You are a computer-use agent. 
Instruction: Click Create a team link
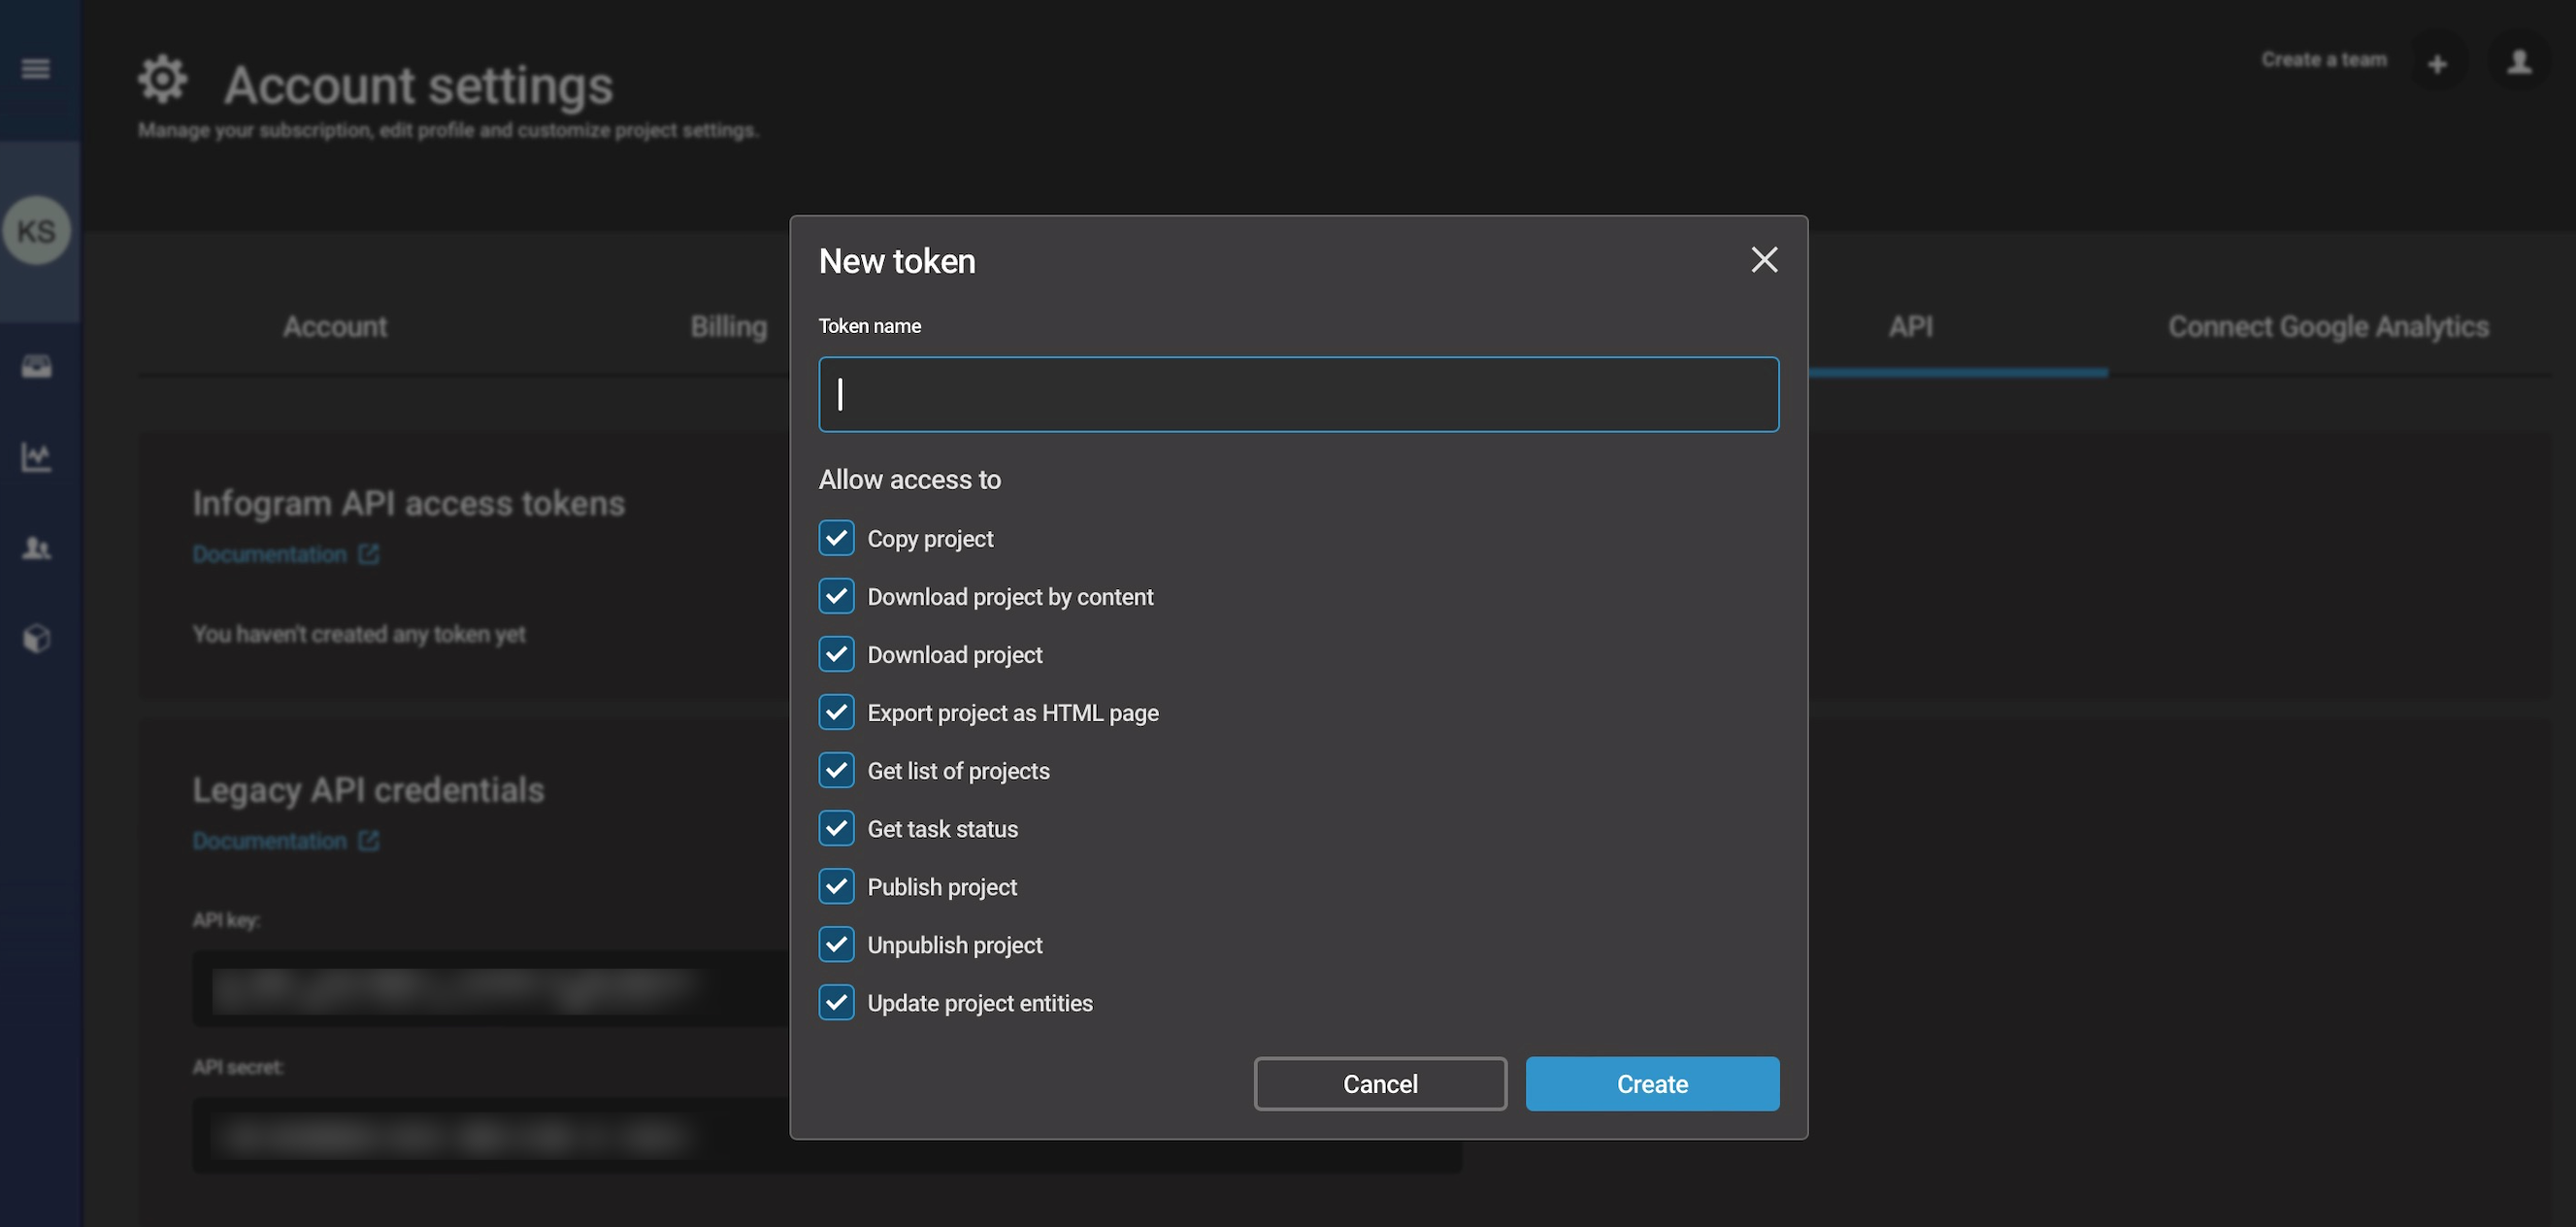pos(2324,60)
